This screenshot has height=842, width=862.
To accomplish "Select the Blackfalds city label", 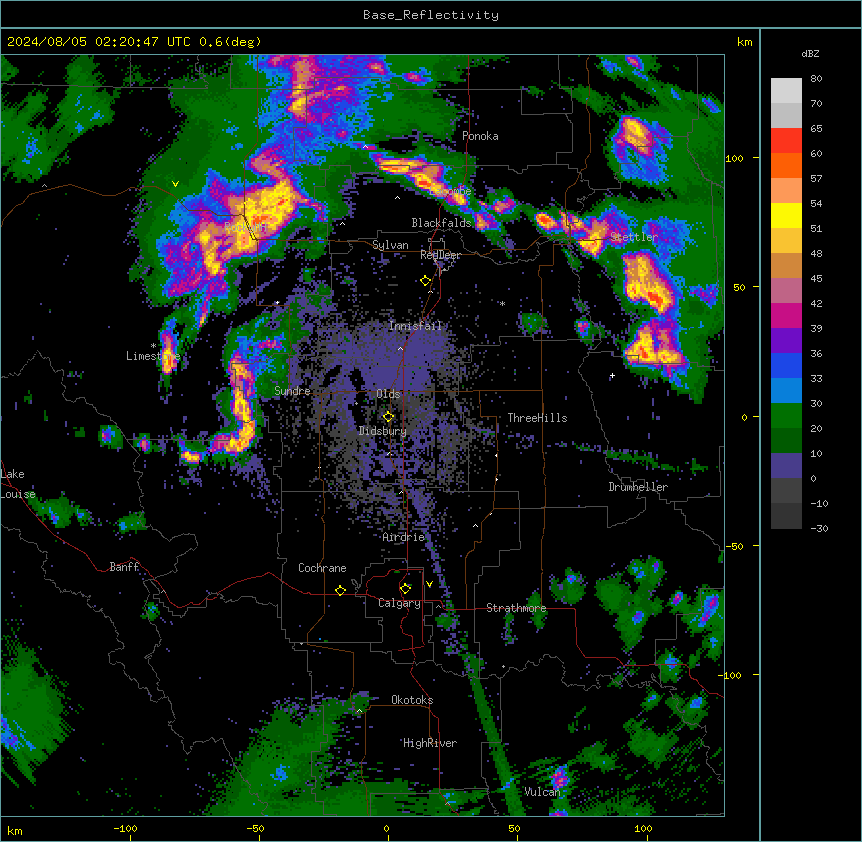I will click(x=441, y=223).
